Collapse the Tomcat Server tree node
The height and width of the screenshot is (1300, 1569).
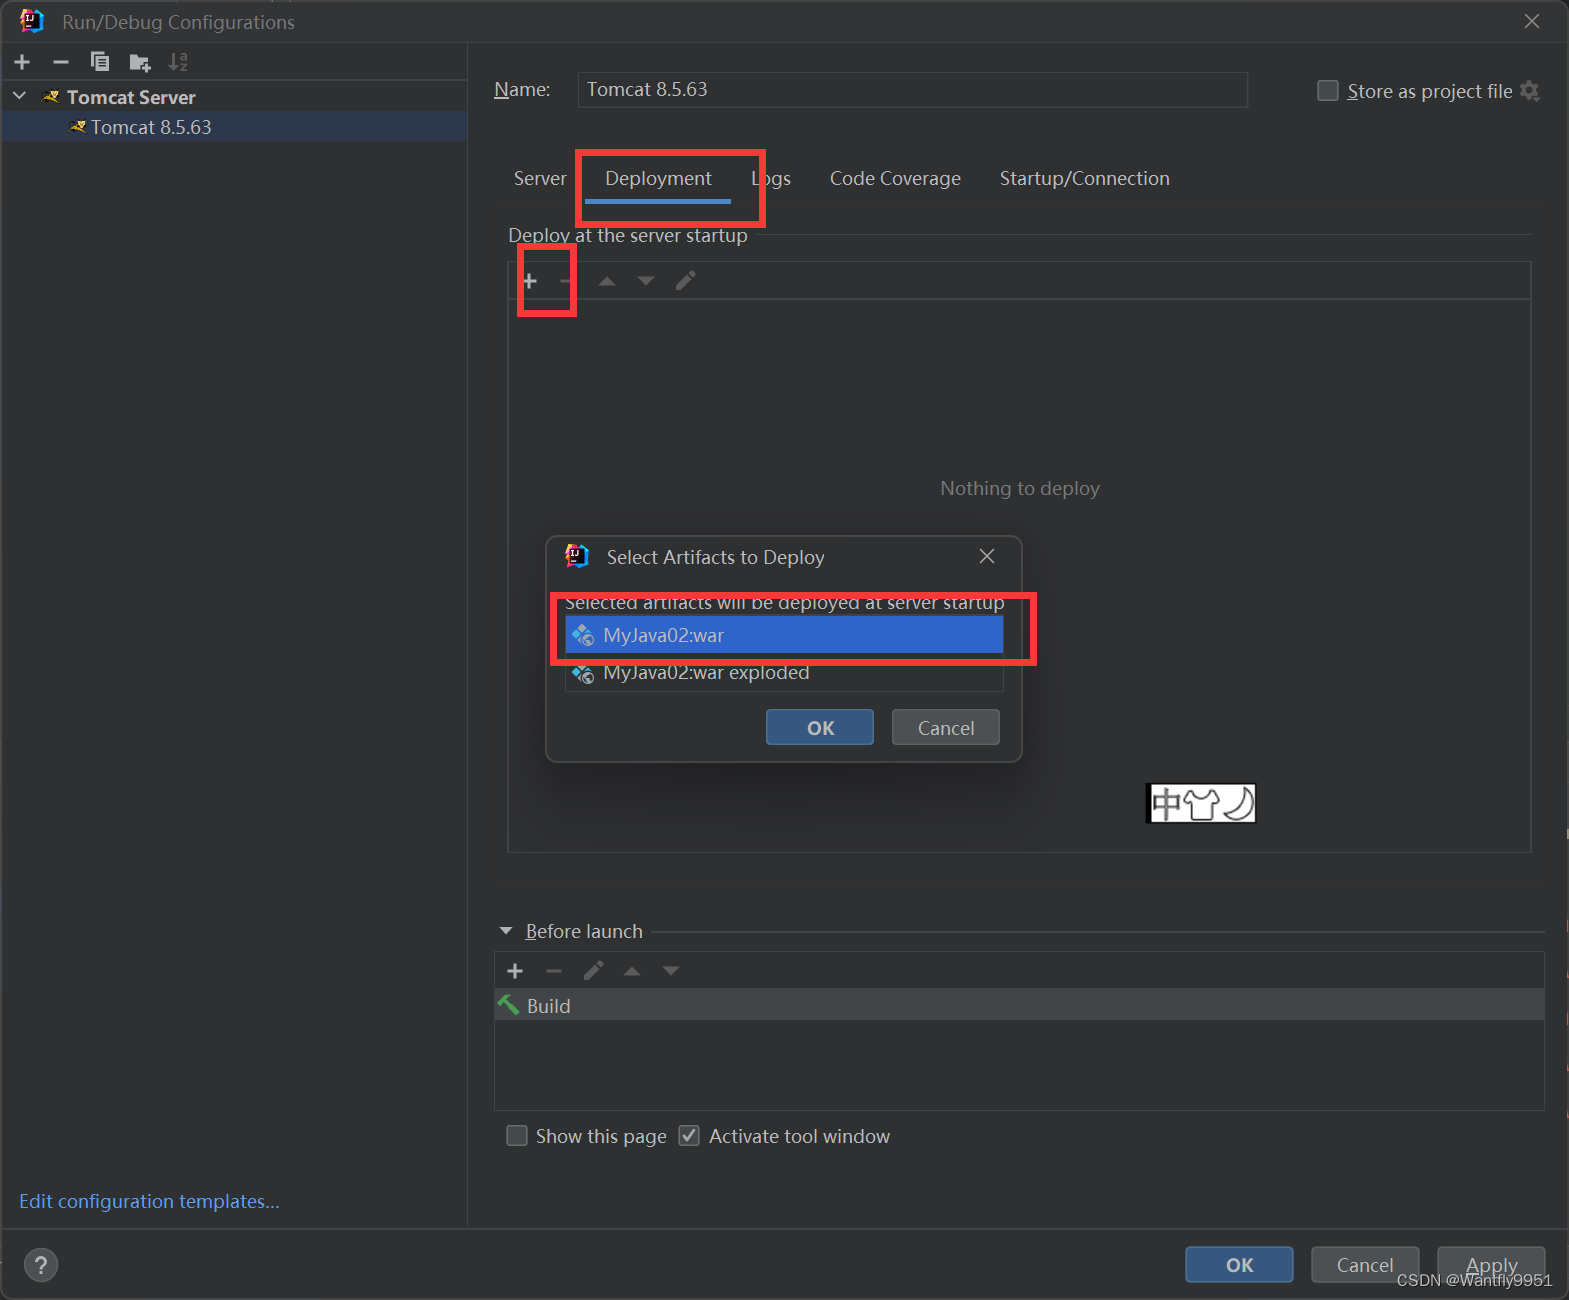click(x=19, y=96)
